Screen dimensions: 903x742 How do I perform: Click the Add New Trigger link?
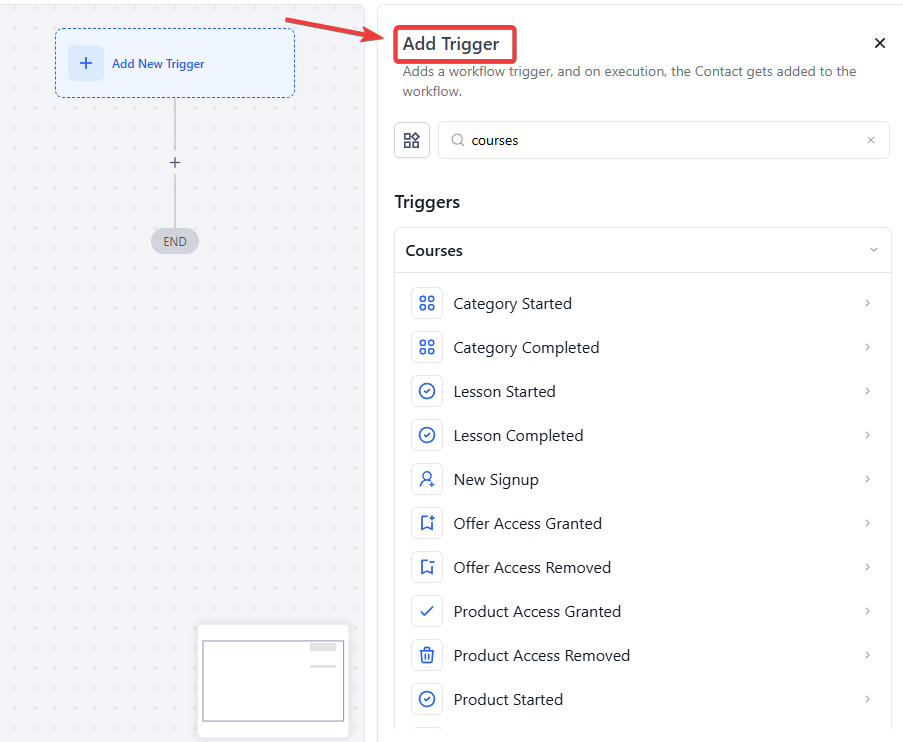158,64
